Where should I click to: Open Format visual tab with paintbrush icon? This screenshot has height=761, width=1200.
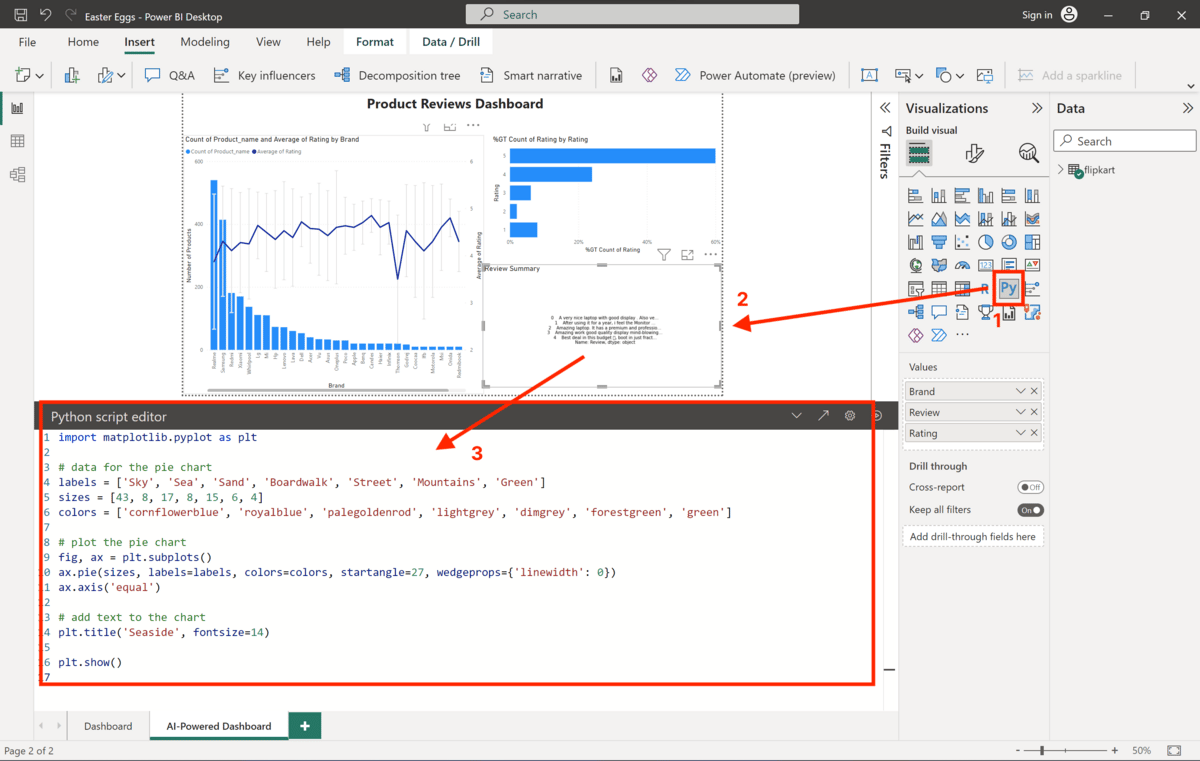coord(975,153)
